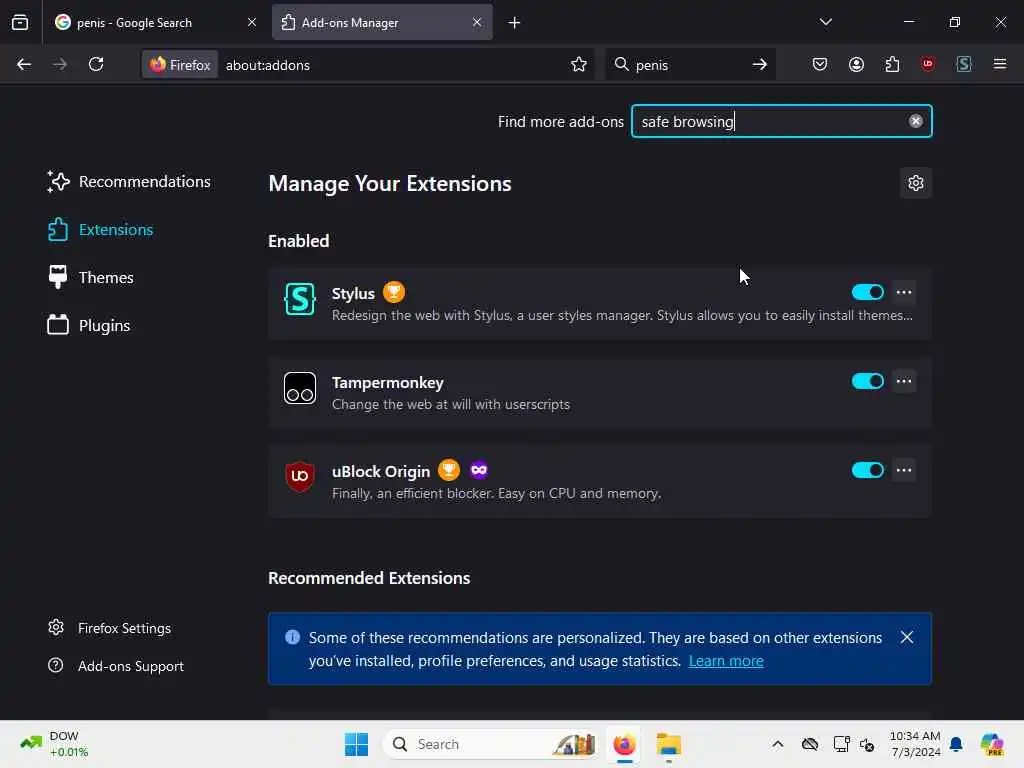Image resolution: width=1024 pixels, height=768 pixels.
Task: Click uBlock Origin recommended trophy badge
Action: pyautogui.click(x=449, y=470)
